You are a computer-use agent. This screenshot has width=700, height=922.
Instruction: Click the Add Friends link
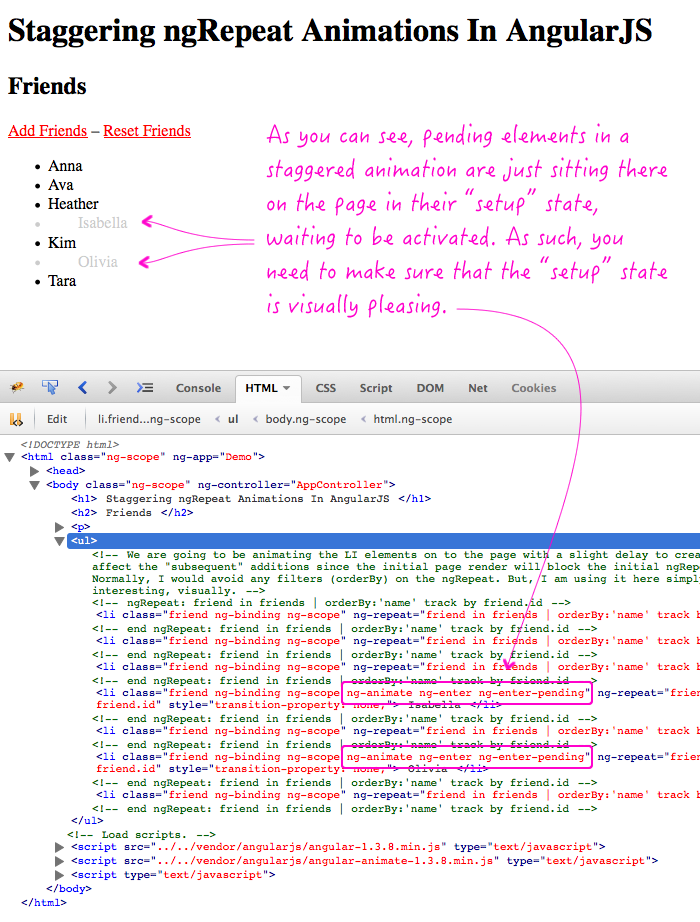[x=48, y=131]
